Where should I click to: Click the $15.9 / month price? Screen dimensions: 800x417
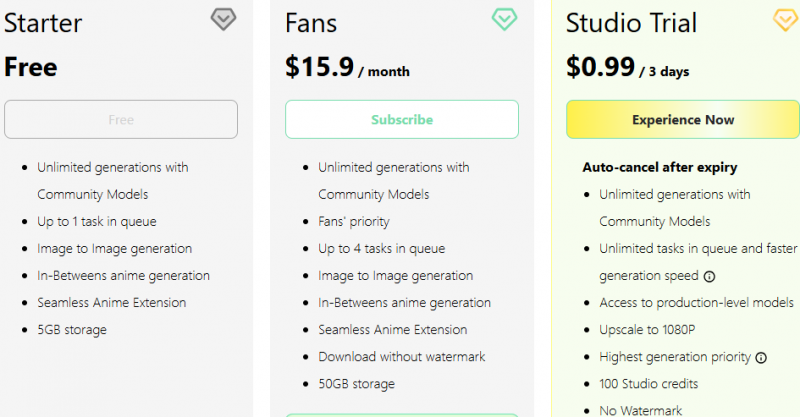pos(346,68)
